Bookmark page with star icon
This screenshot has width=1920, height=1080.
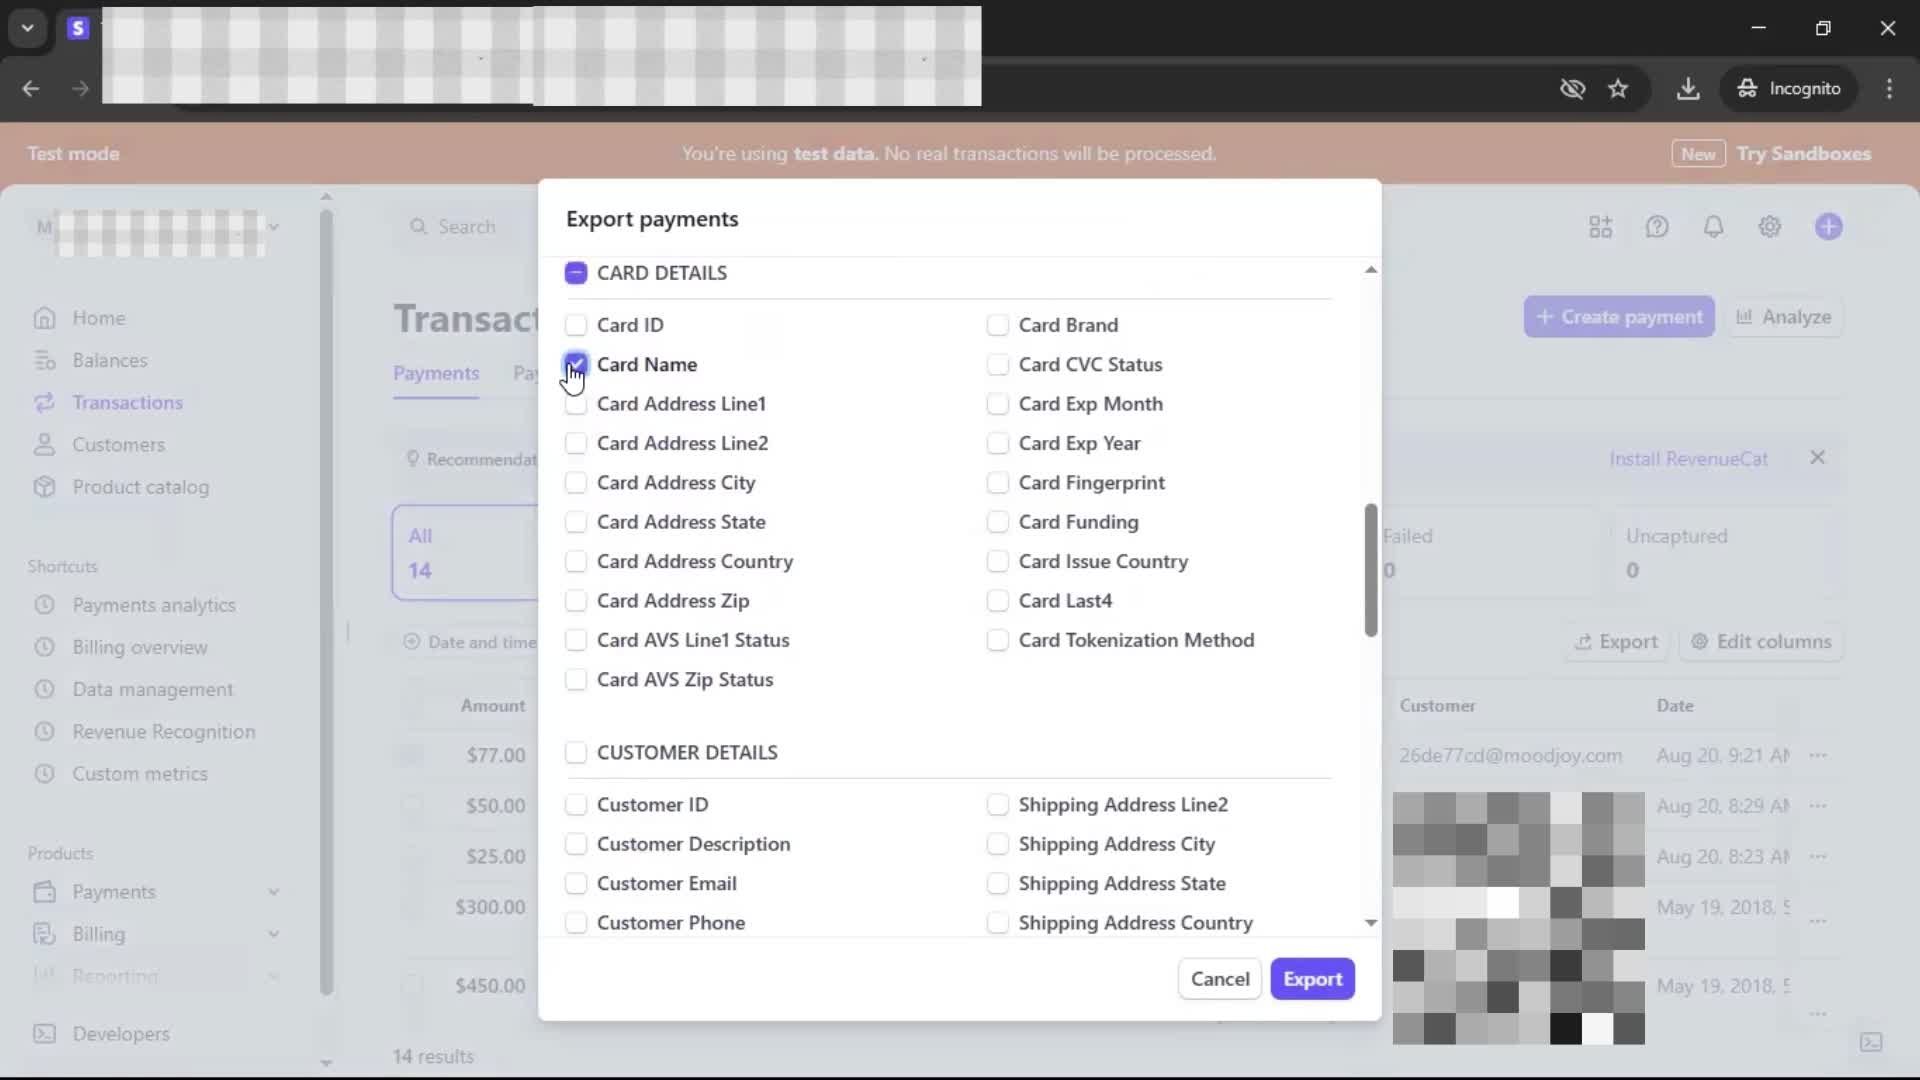pyautogui.click(x=1618, y=89)
